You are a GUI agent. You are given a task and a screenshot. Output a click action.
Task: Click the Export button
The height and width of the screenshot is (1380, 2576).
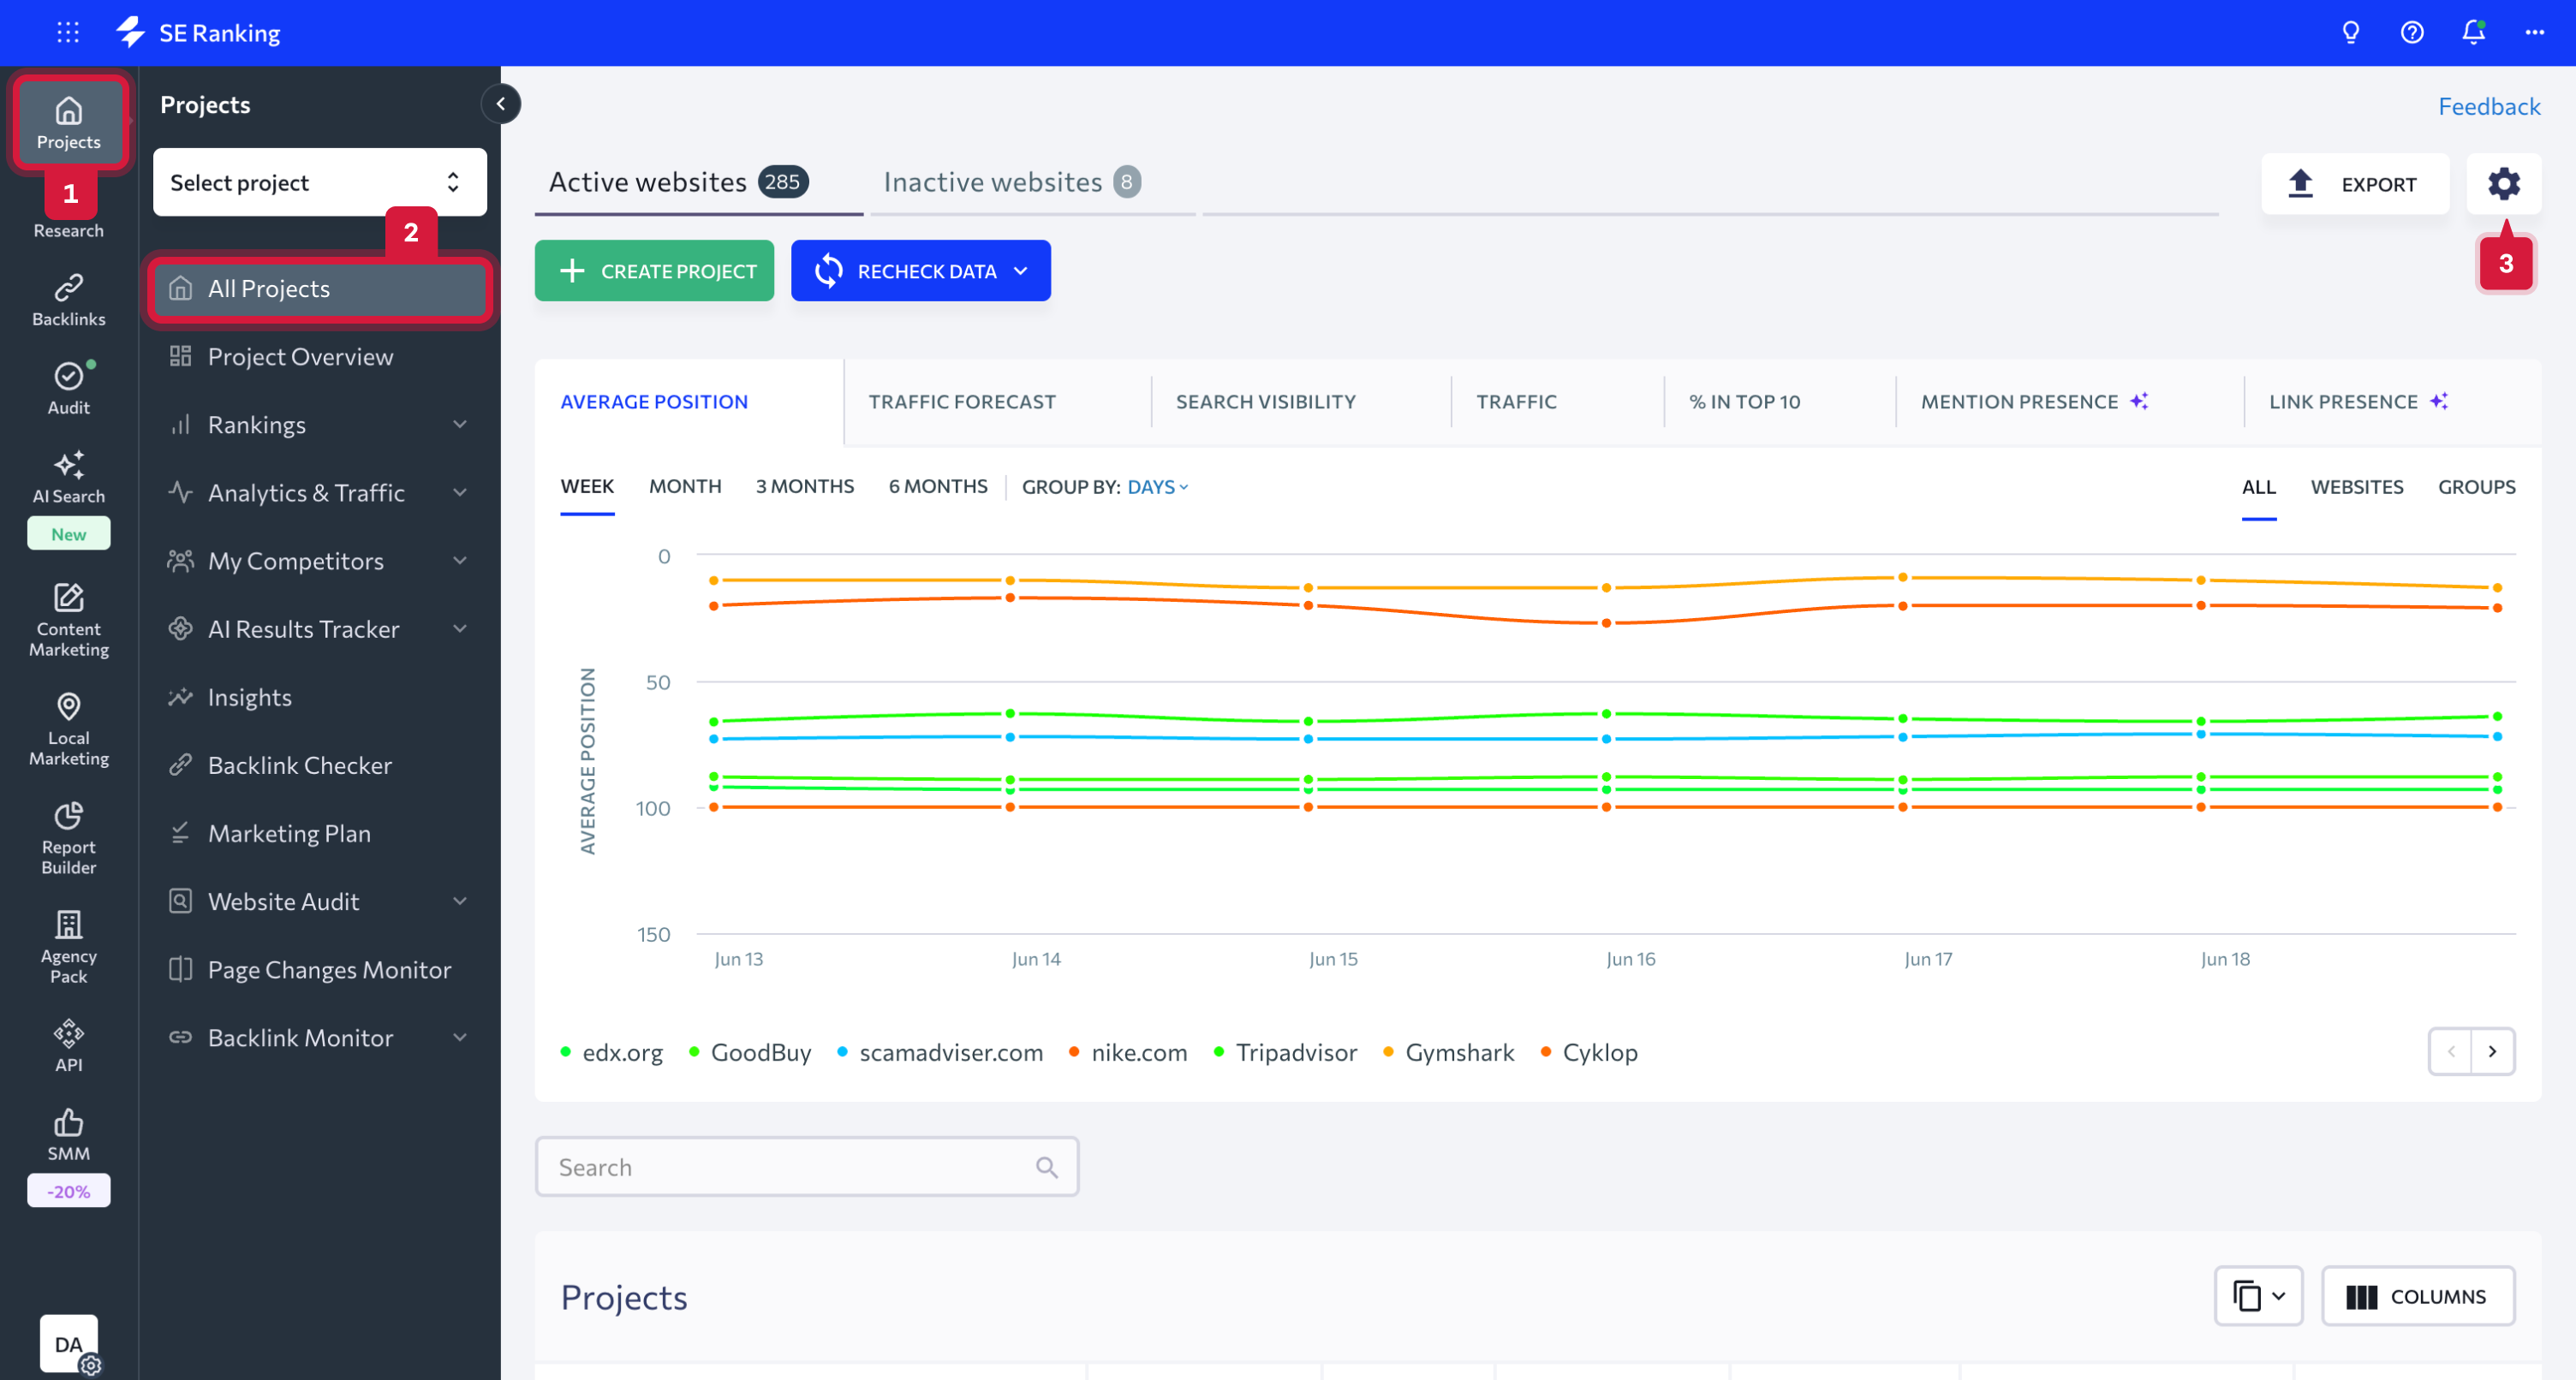coord(2354,183)
